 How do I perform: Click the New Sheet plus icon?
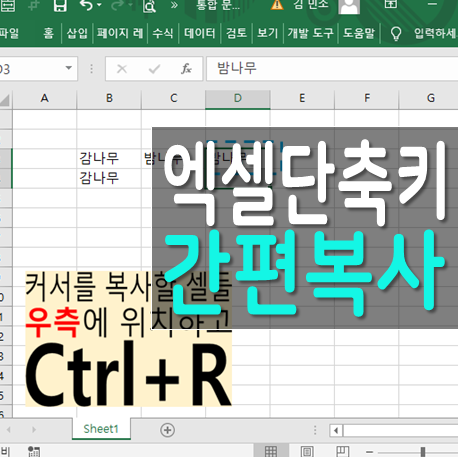pyautogui.click(x=167, y=430)
